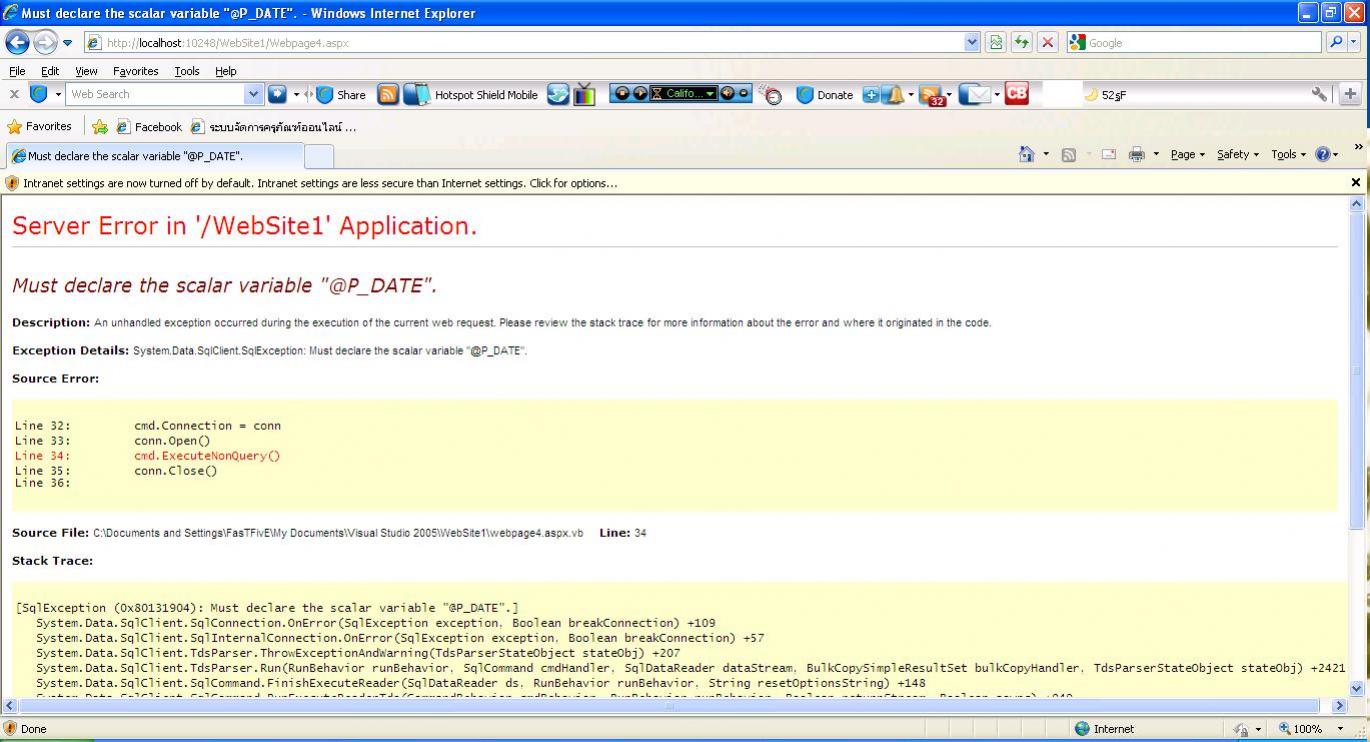The image size is (1370, 742).
Task: Click the Read Mail icon in command bar
Action: tap(1108, 155)
